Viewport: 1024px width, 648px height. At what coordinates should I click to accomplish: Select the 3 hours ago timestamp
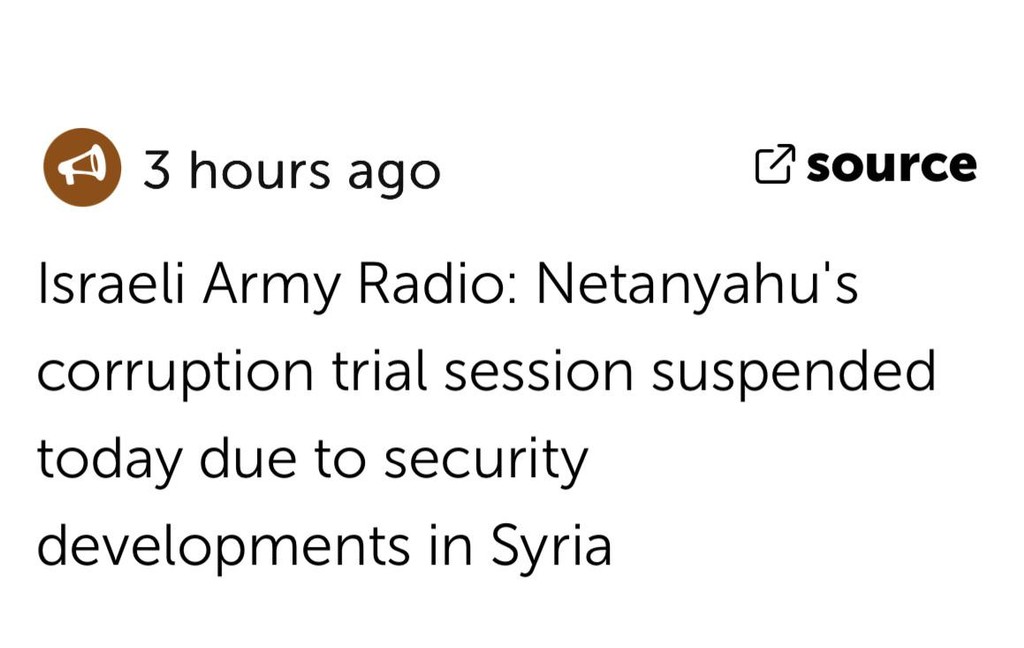tap(292, 172)
